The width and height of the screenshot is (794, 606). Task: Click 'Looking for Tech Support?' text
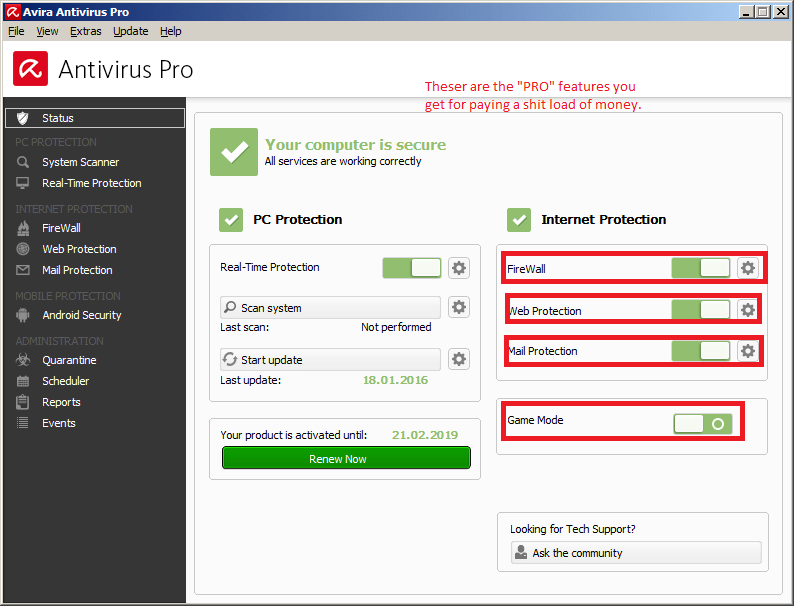click(573, 529)
